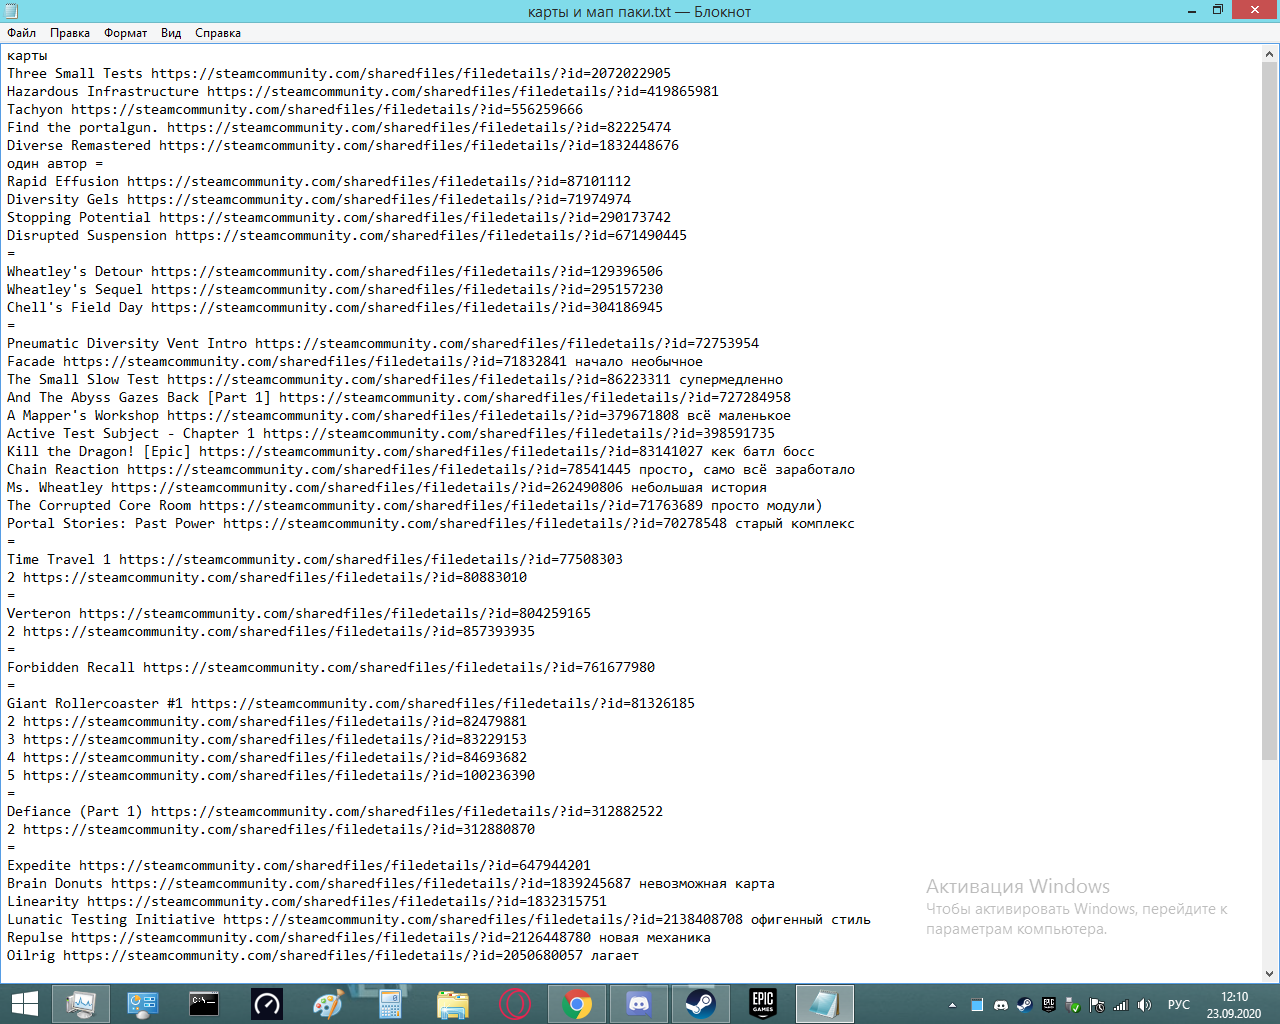Open the Windows Start button
This screenshot has width=1280, height=1024.
(x=24, y=1004)
